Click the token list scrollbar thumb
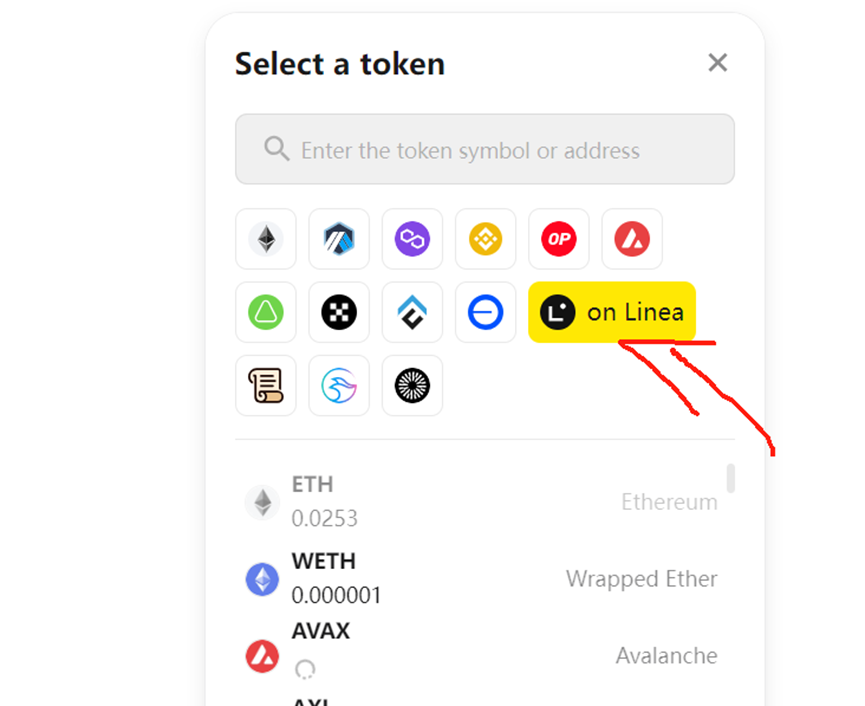Image resolution: width=865 pixels, height=706 pixels. pyautogui.click(x=730, y=478)
